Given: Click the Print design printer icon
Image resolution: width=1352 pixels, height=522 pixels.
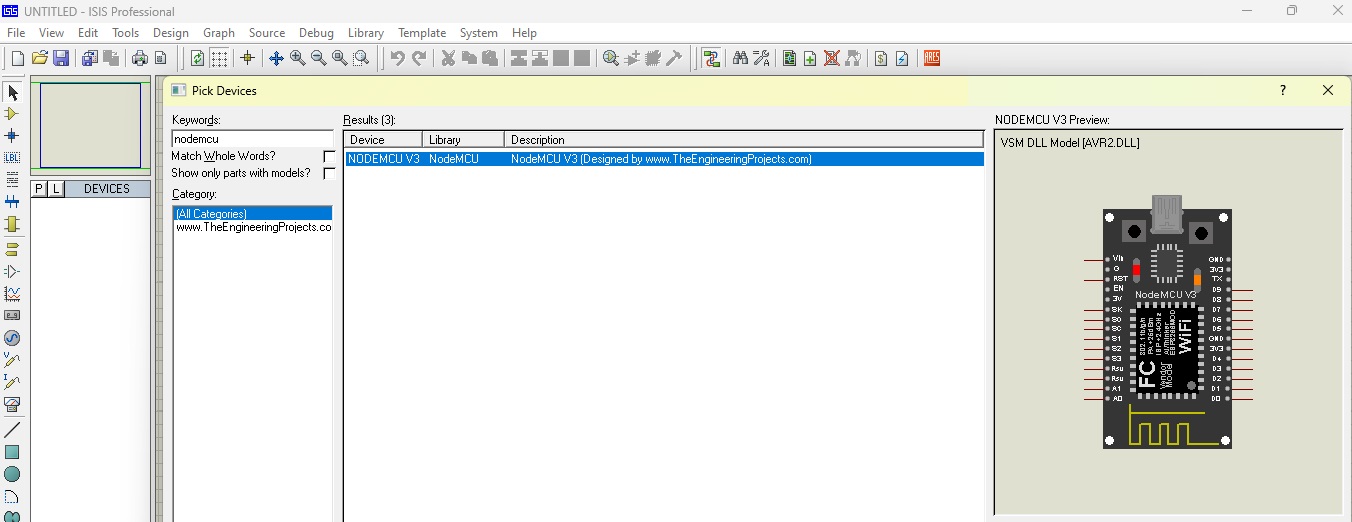Looking at the screenshot, I should click(139, 58).
